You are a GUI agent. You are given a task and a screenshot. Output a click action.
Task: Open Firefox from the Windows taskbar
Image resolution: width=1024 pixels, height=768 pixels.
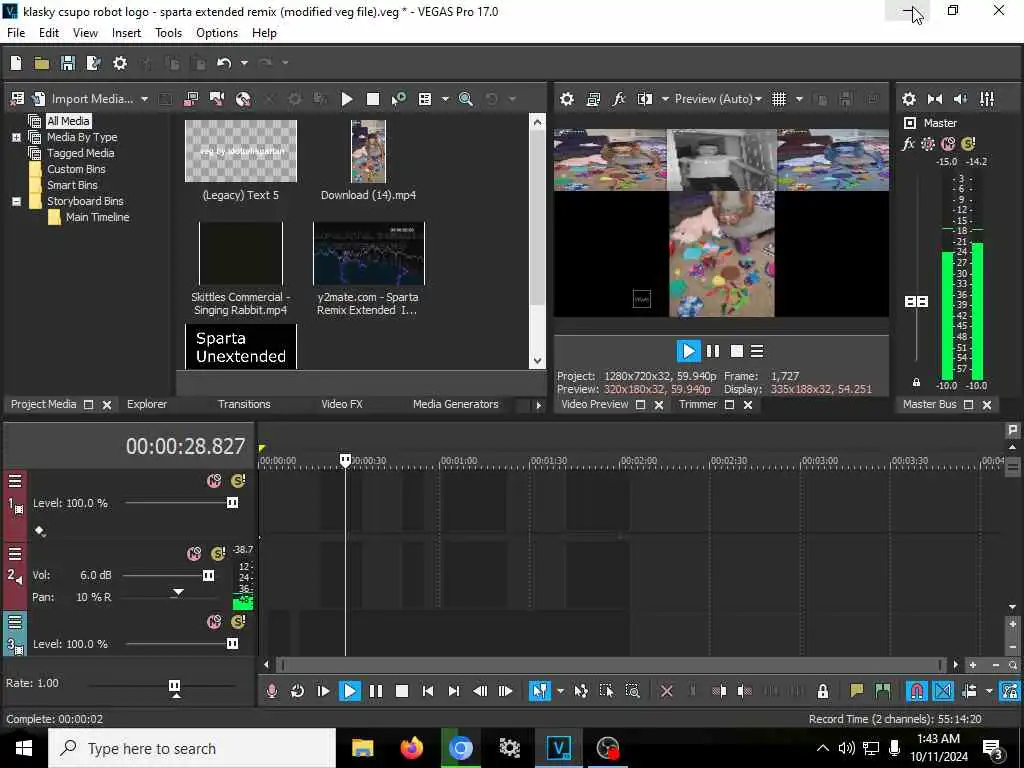click(x=411, y=748)
